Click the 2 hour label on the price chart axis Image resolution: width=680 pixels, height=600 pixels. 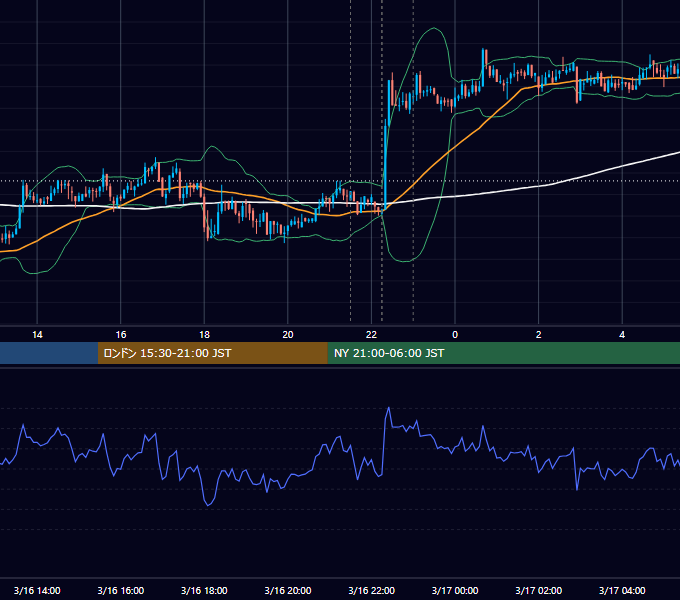pos(539,335)
